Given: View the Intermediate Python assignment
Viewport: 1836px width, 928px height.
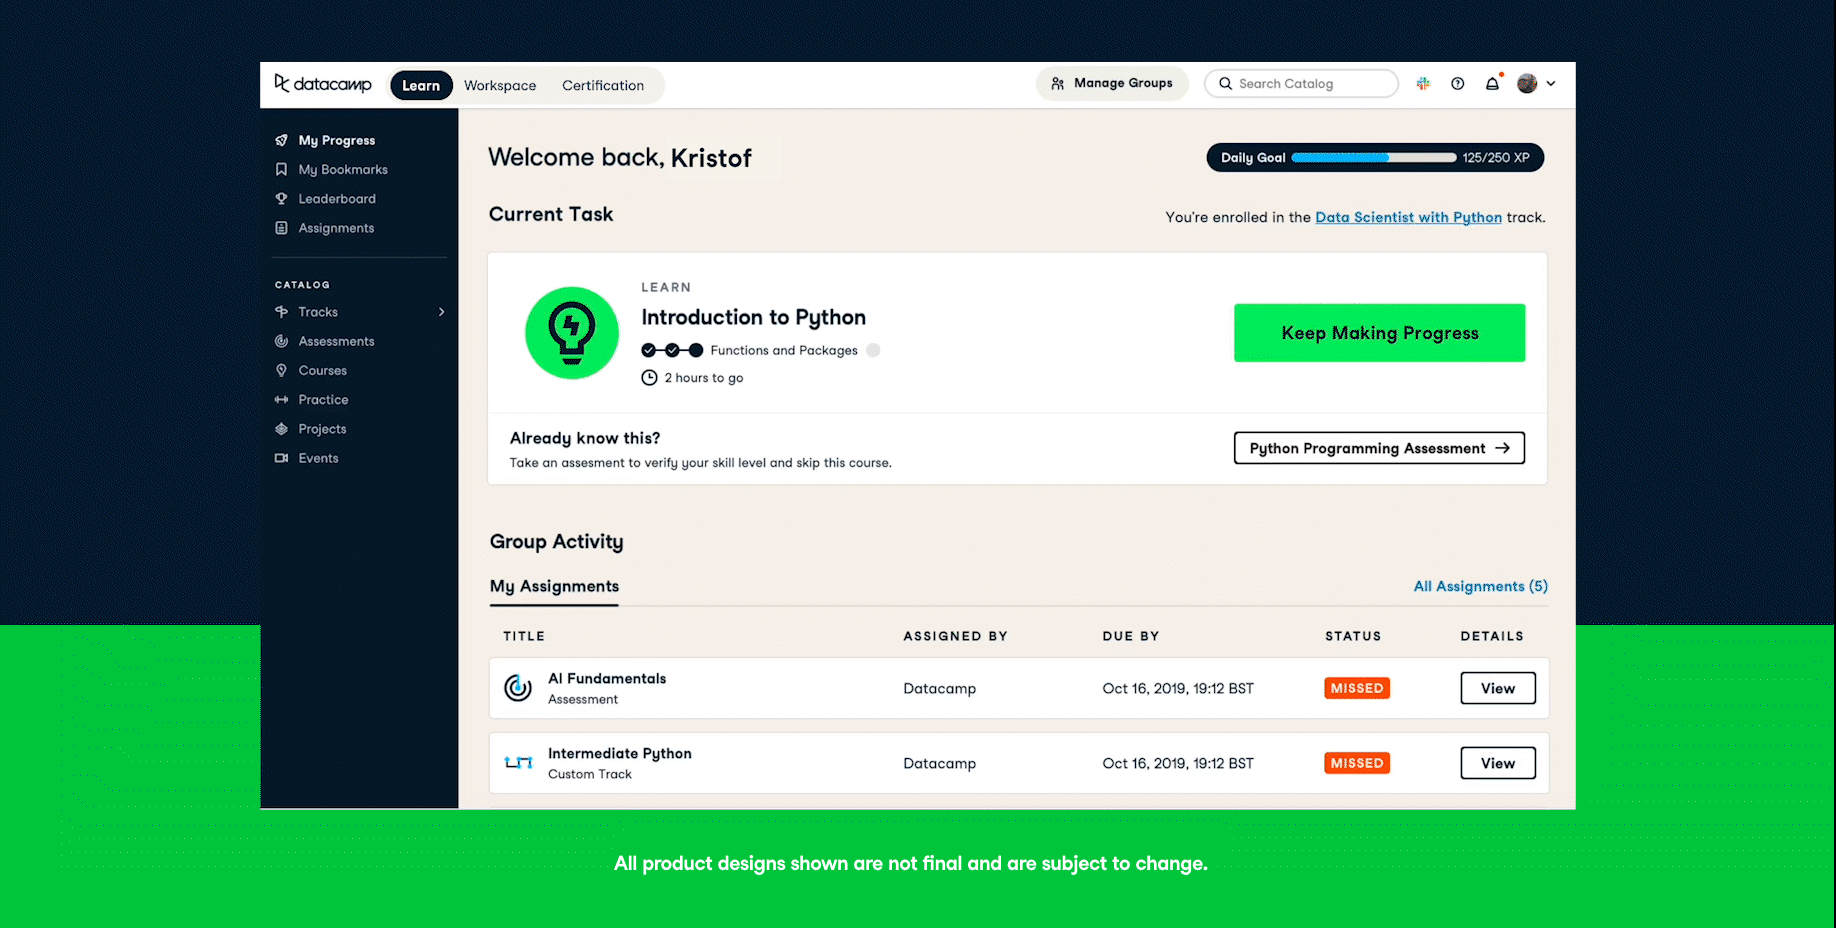Looking at the screenshot, I should [1497, 763].
